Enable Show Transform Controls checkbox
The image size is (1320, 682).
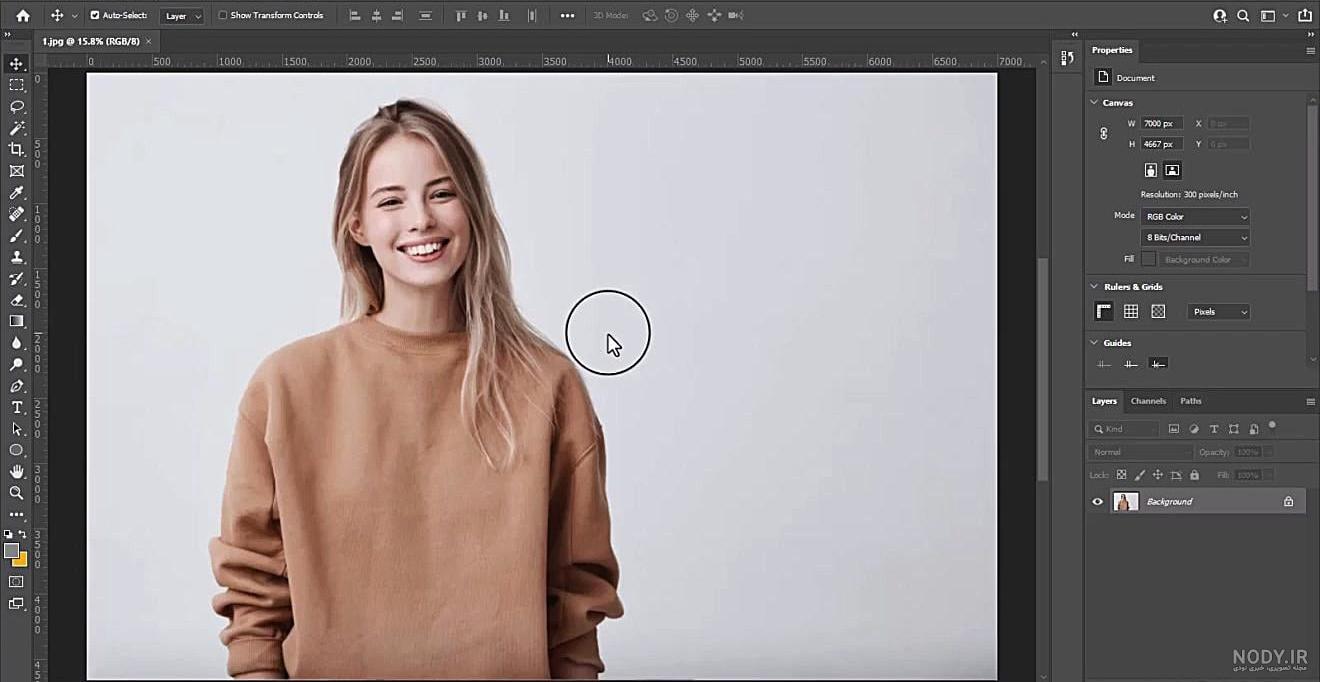click(x=222, y=15)
